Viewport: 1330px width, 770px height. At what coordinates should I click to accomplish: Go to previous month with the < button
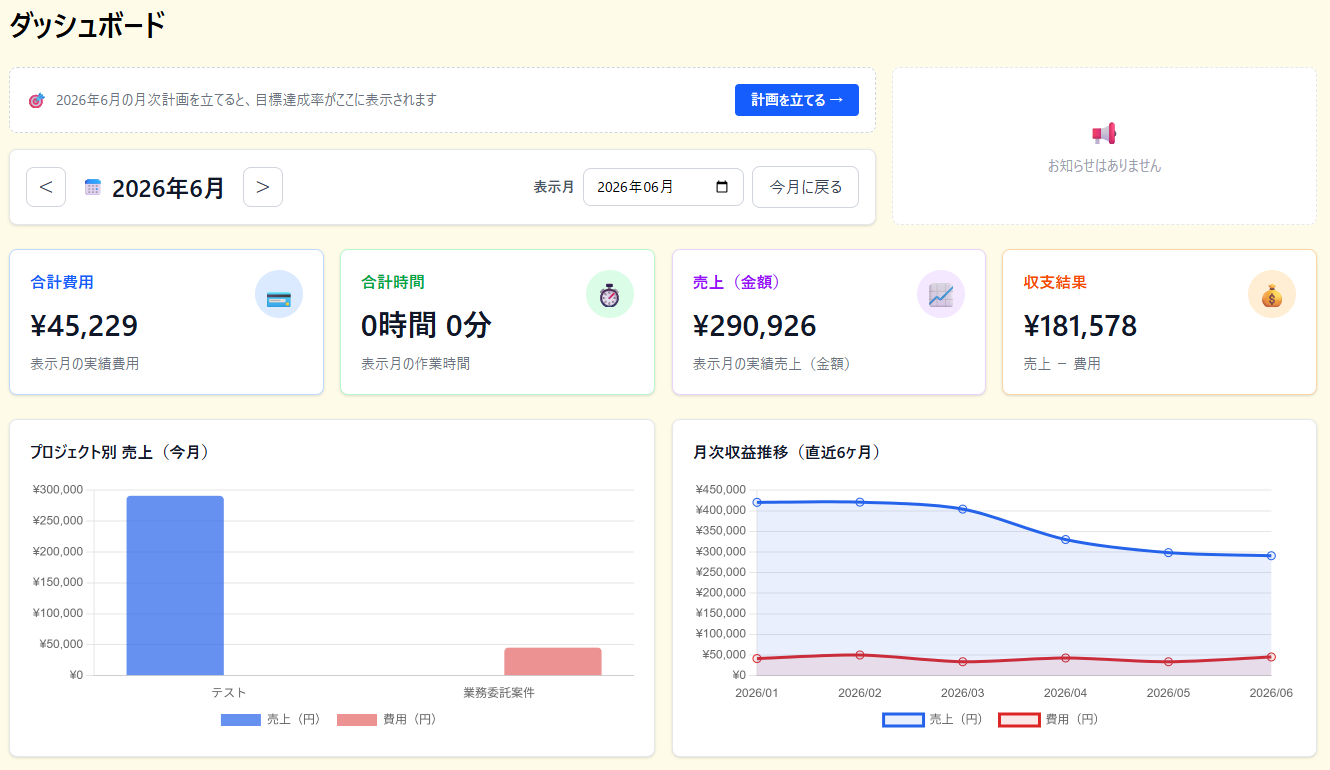coord(46,187)
